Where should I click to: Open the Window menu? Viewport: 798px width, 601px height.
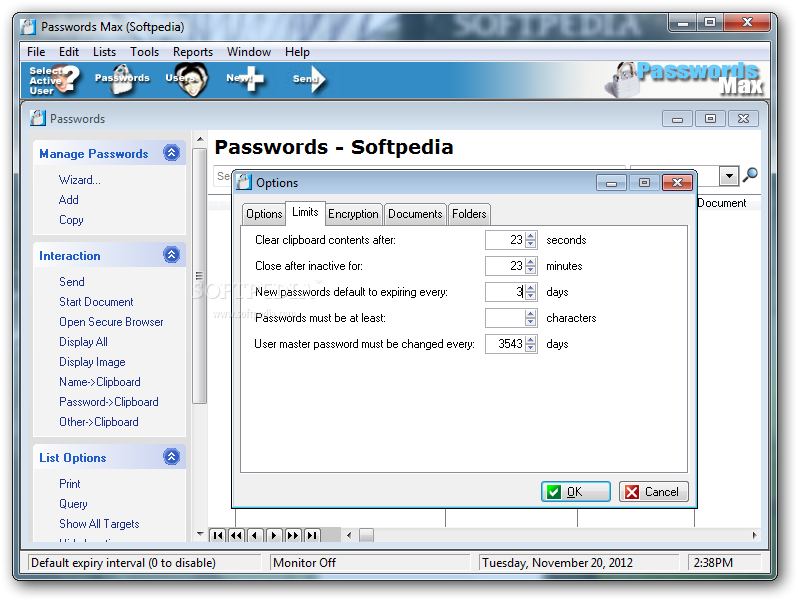click(x=249, y=52)
